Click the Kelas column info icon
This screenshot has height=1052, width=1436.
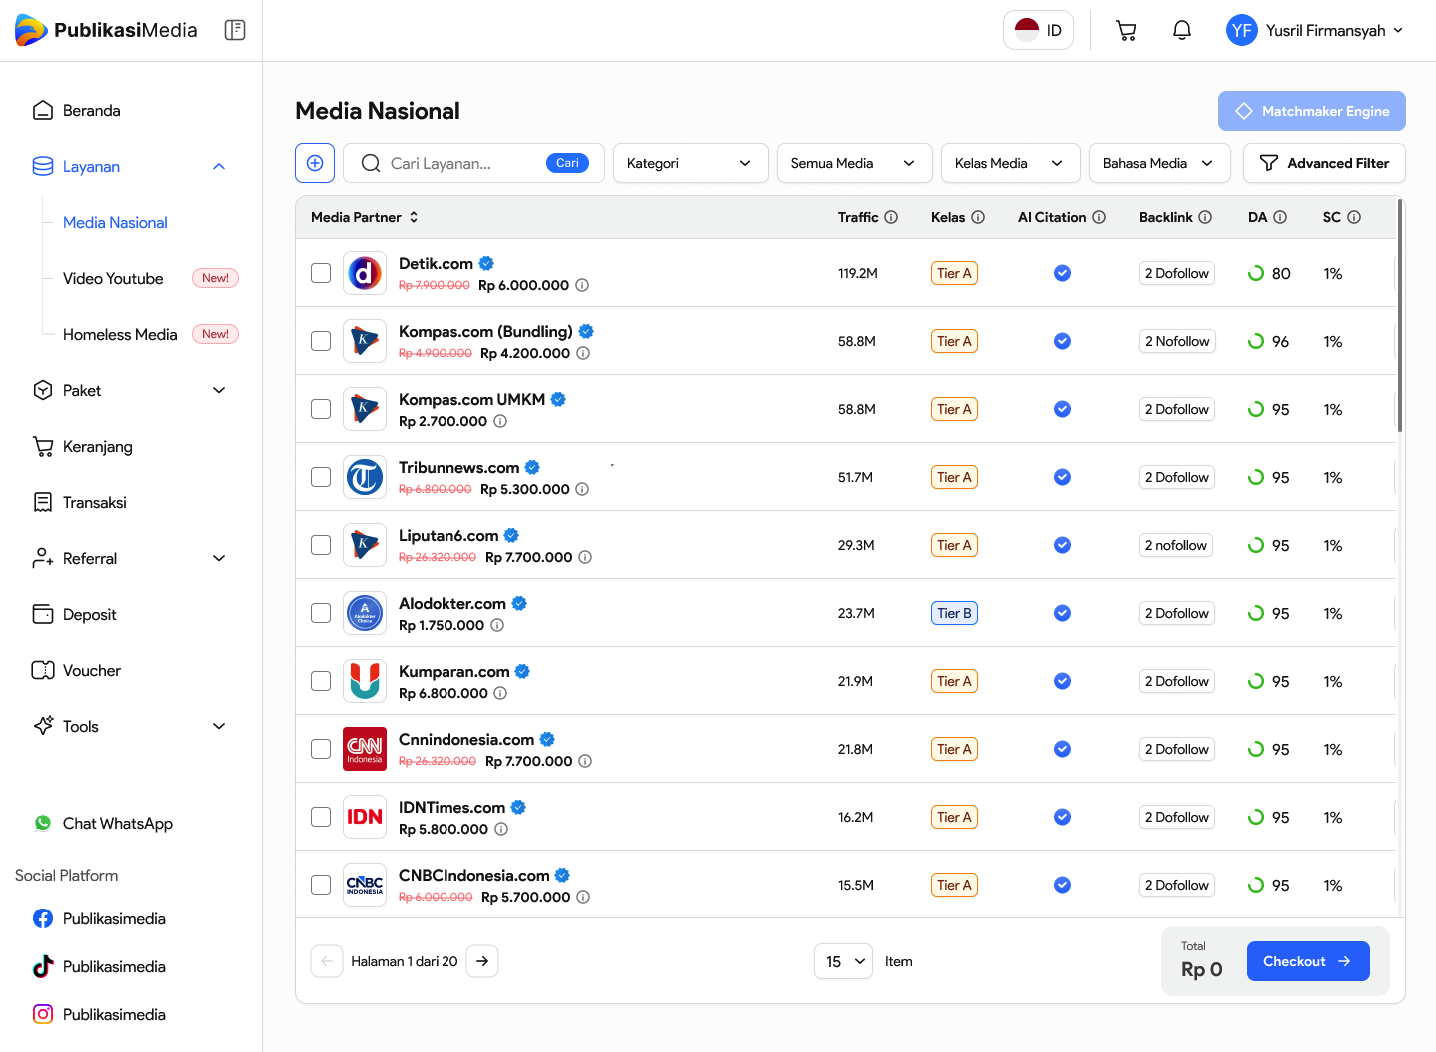coord(978,217)
